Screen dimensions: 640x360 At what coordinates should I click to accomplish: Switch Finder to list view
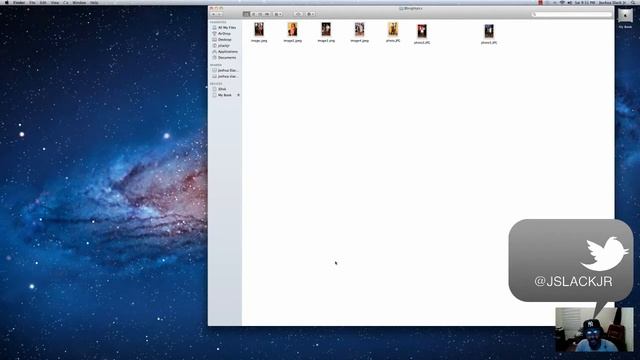coord(253,14)
